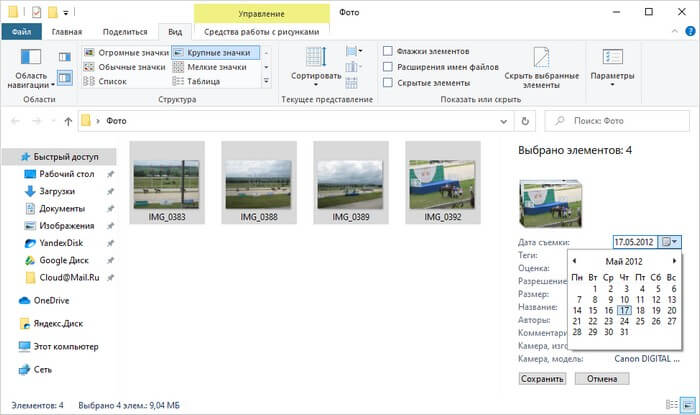Screen dimensions: 700x415
Task: Switch to the Главная ribbon tab
Action: coord(67,32)
